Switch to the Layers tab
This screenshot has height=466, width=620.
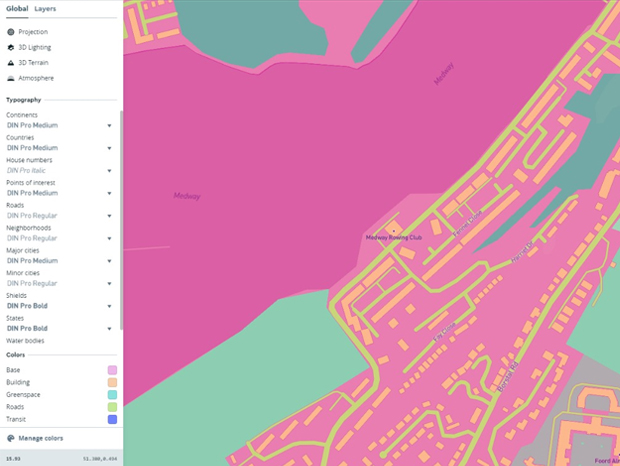point(45,9)
